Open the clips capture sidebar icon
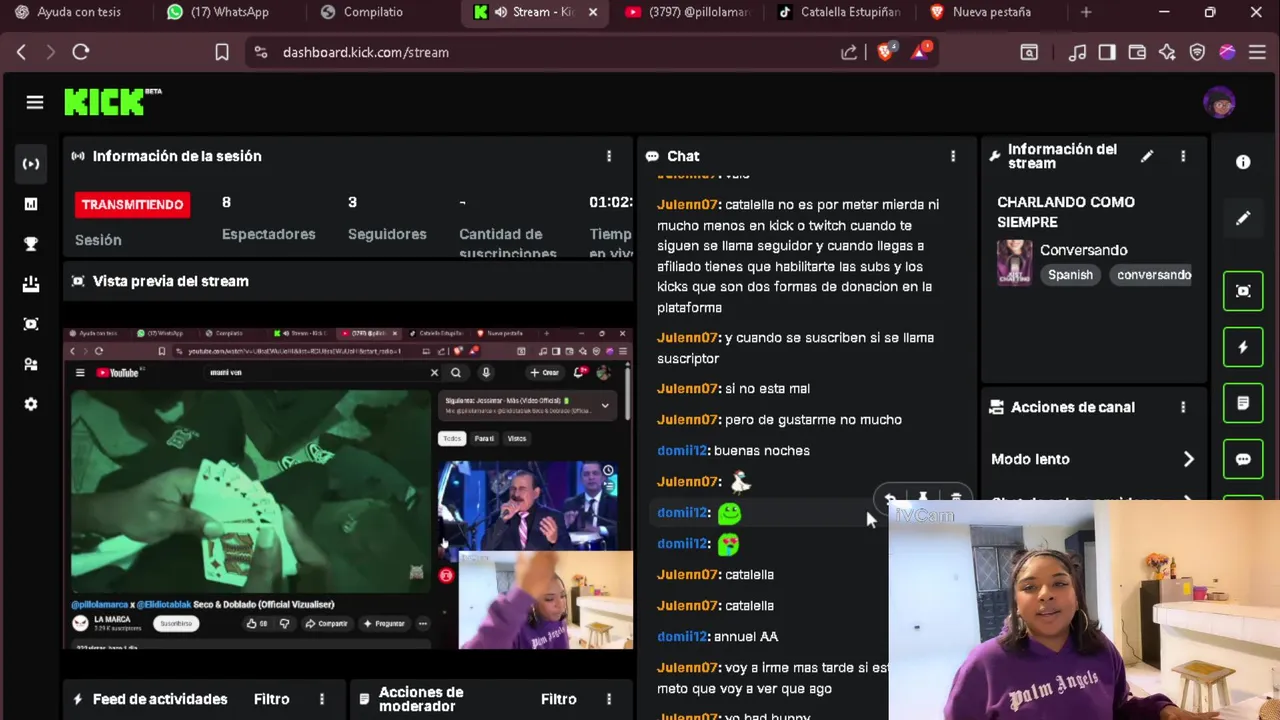1280x720 pixels. (31, 324)
